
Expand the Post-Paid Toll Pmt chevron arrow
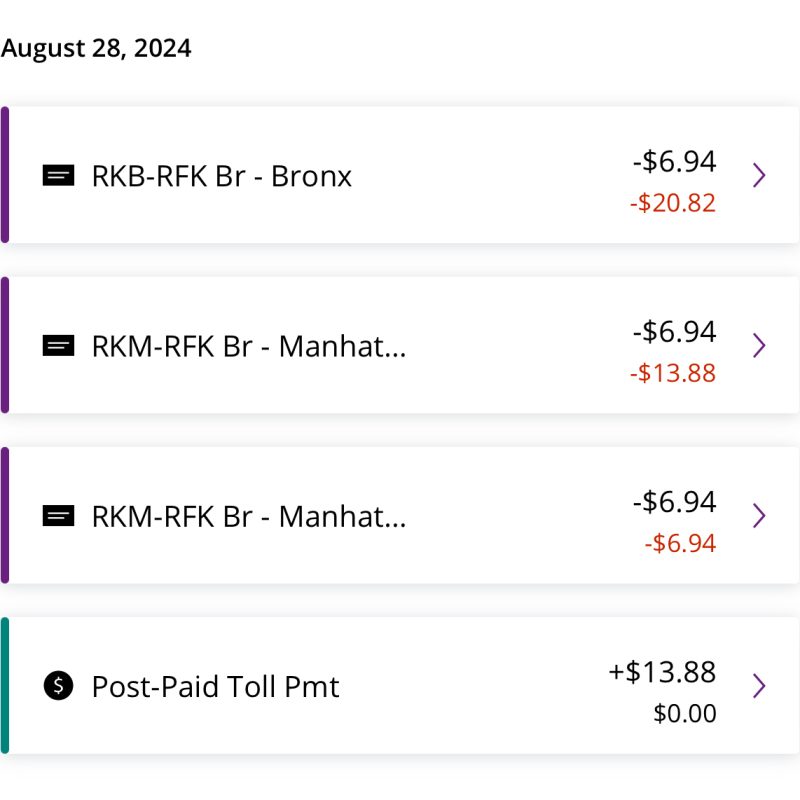pyautogui.click(x=759, y=686)
